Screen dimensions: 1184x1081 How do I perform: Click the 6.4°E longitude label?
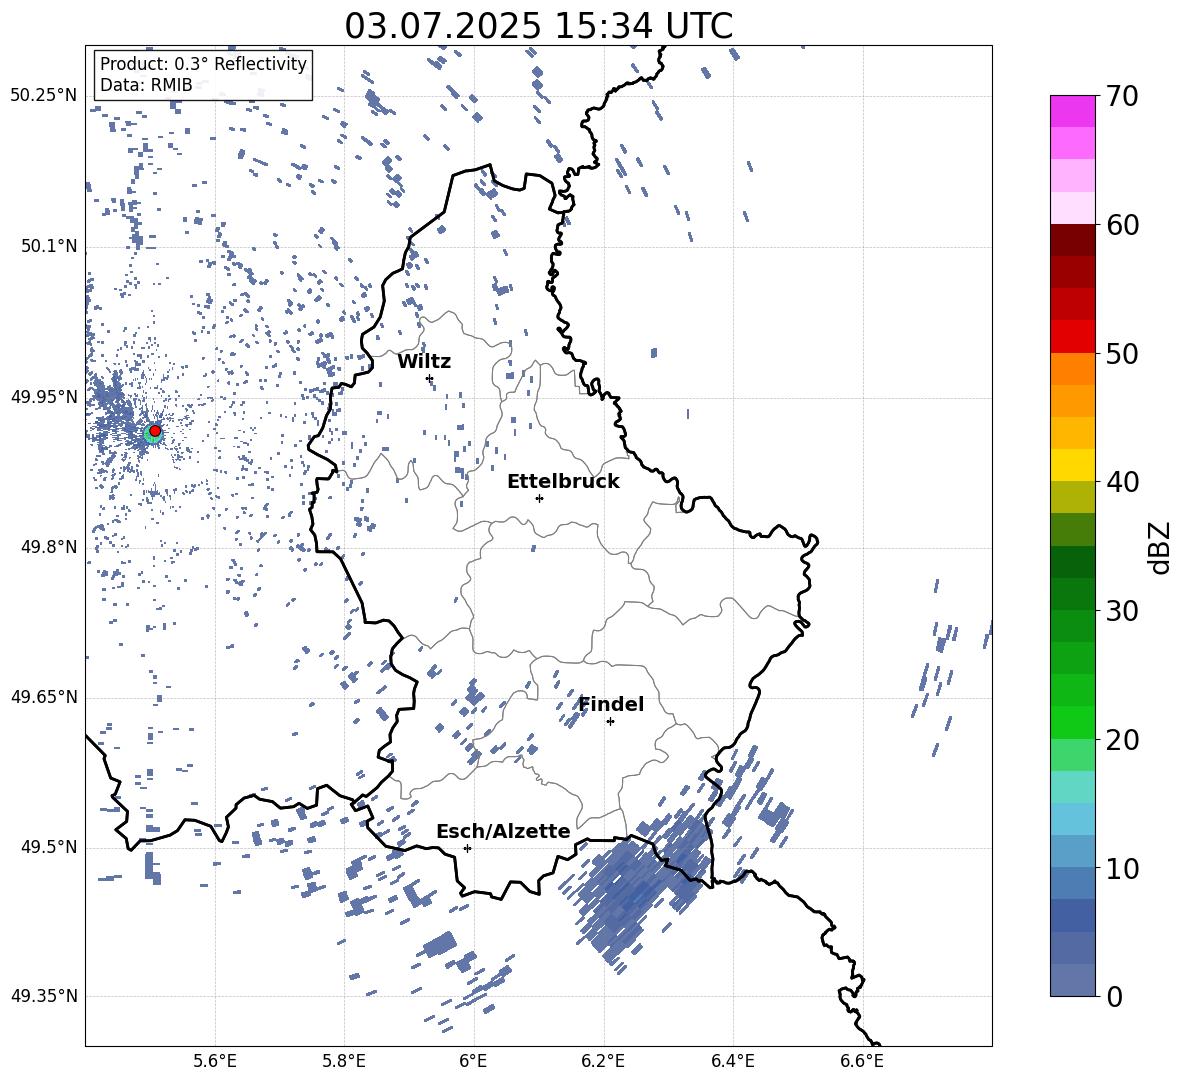click(732, 1061)
